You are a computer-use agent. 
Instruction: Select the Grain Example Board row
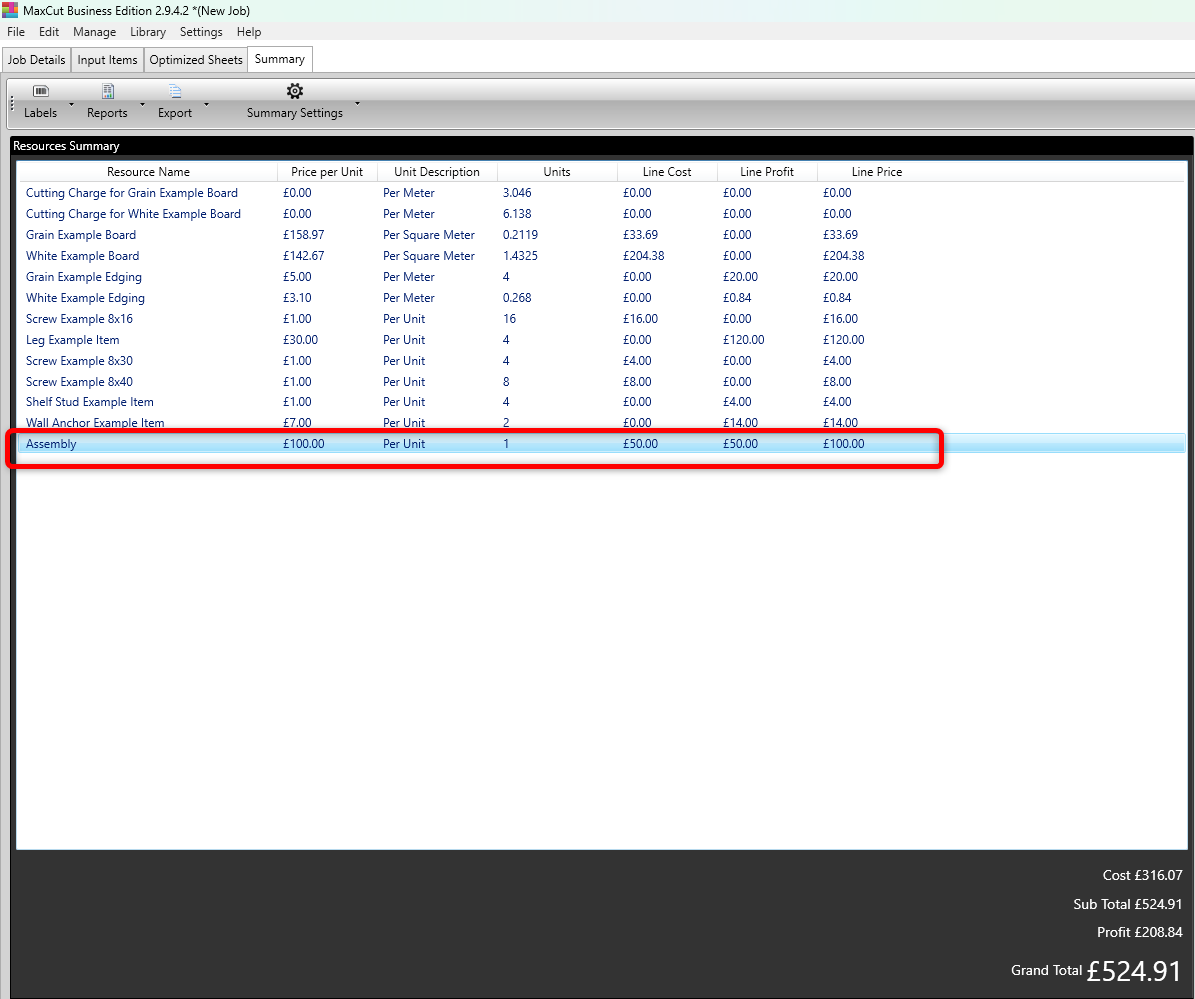[x=601, y=235]
